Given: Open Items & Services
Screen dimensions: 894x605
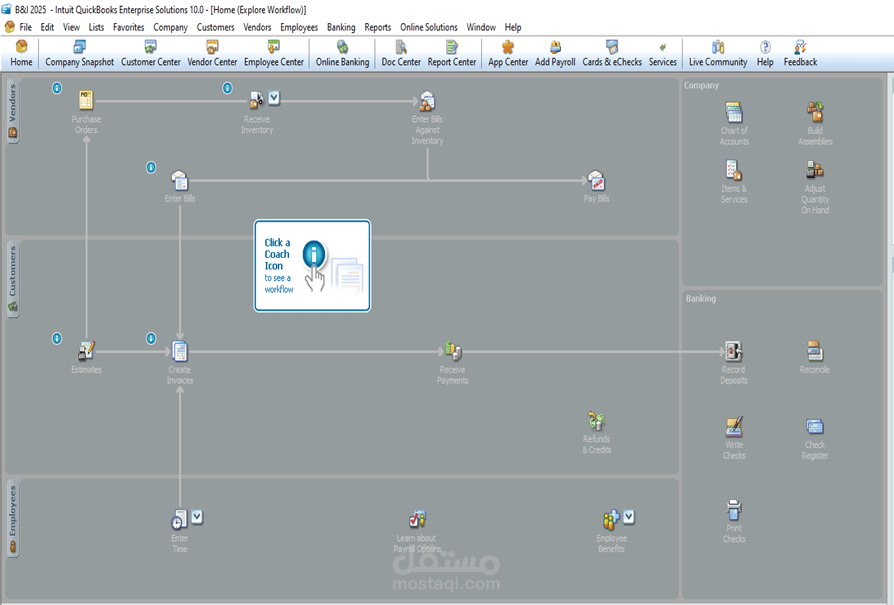Looking at the screenshot, I should click(x=734, y=170).
